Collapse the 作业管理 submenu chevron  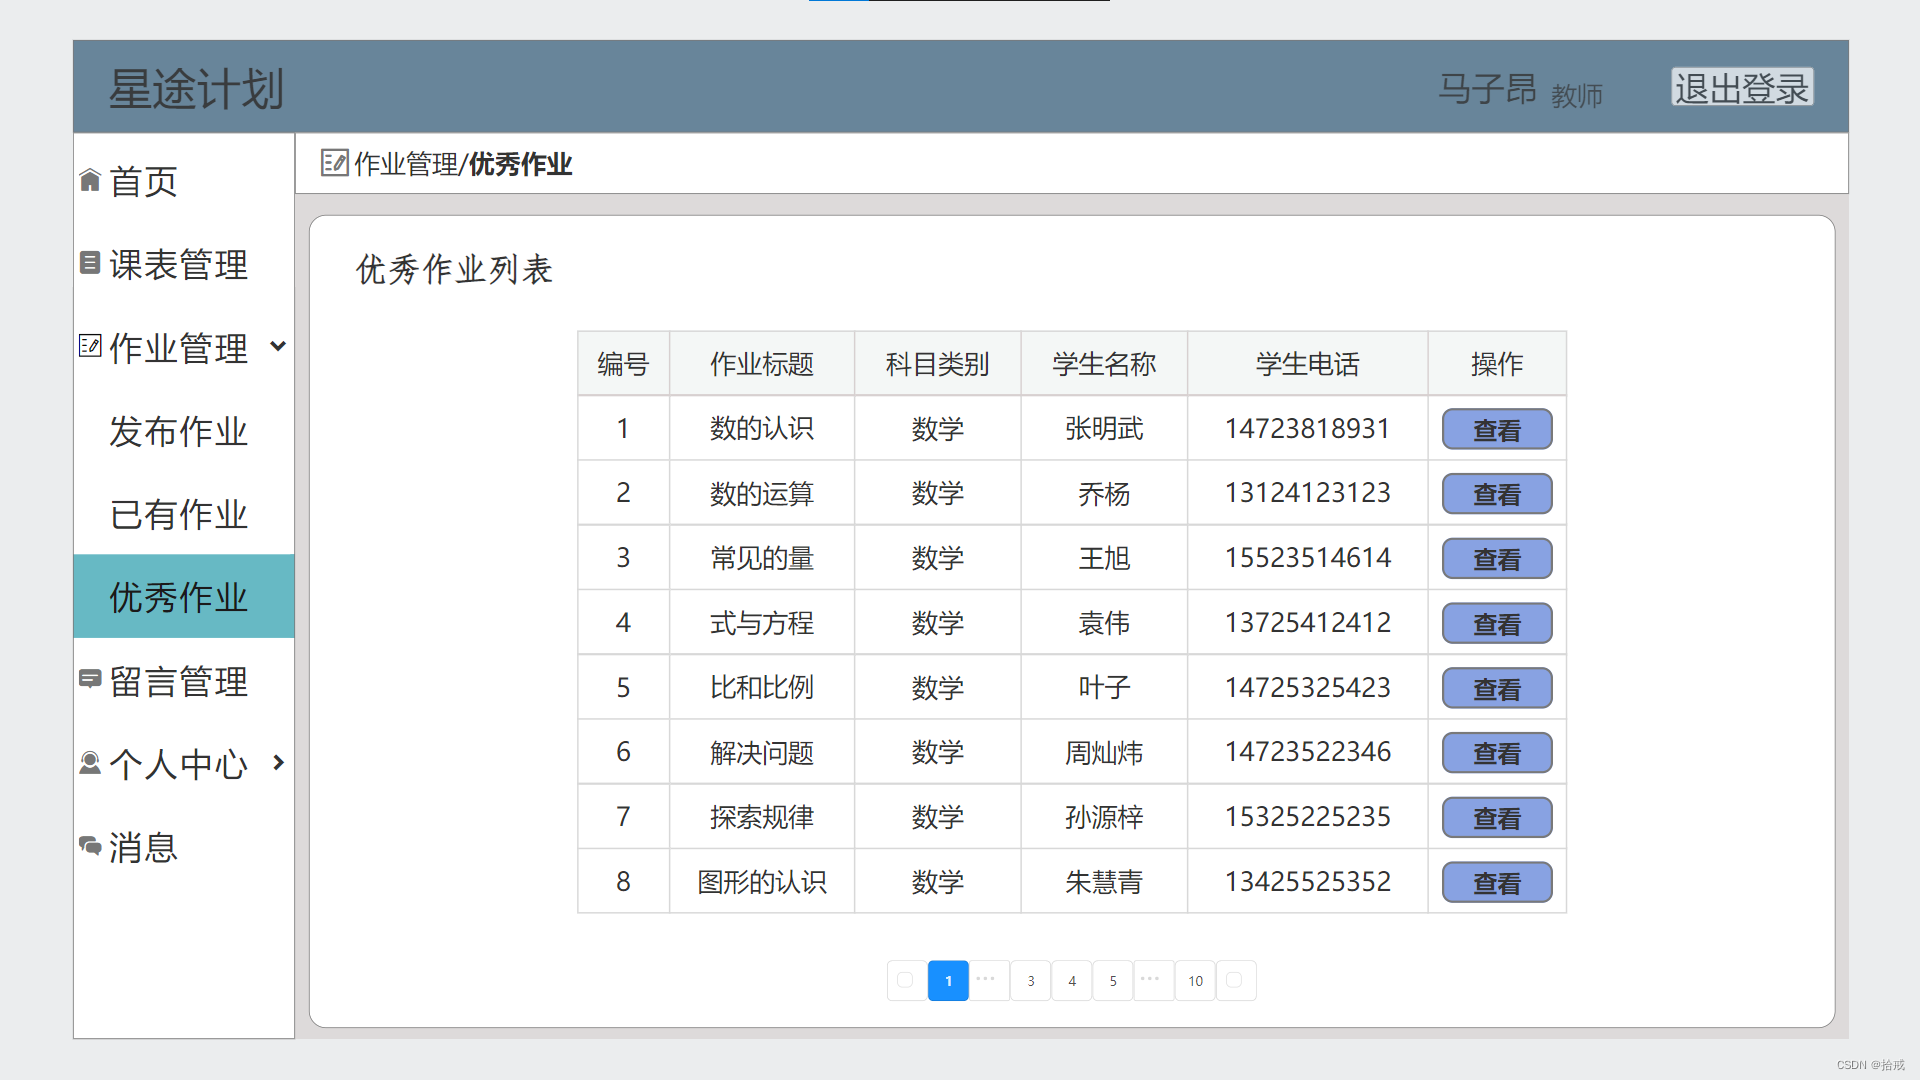pyautogui.click(x=278, y=346)
